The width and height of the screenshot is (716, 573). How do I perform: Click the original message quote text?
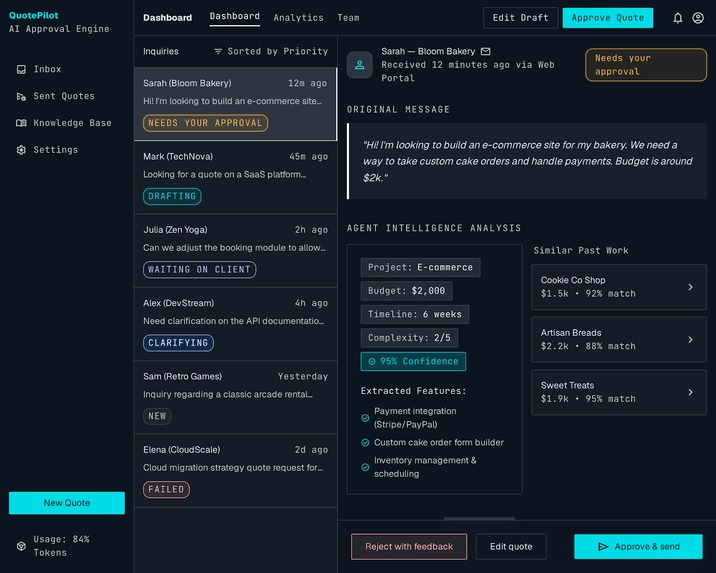(x=527, y=161)
